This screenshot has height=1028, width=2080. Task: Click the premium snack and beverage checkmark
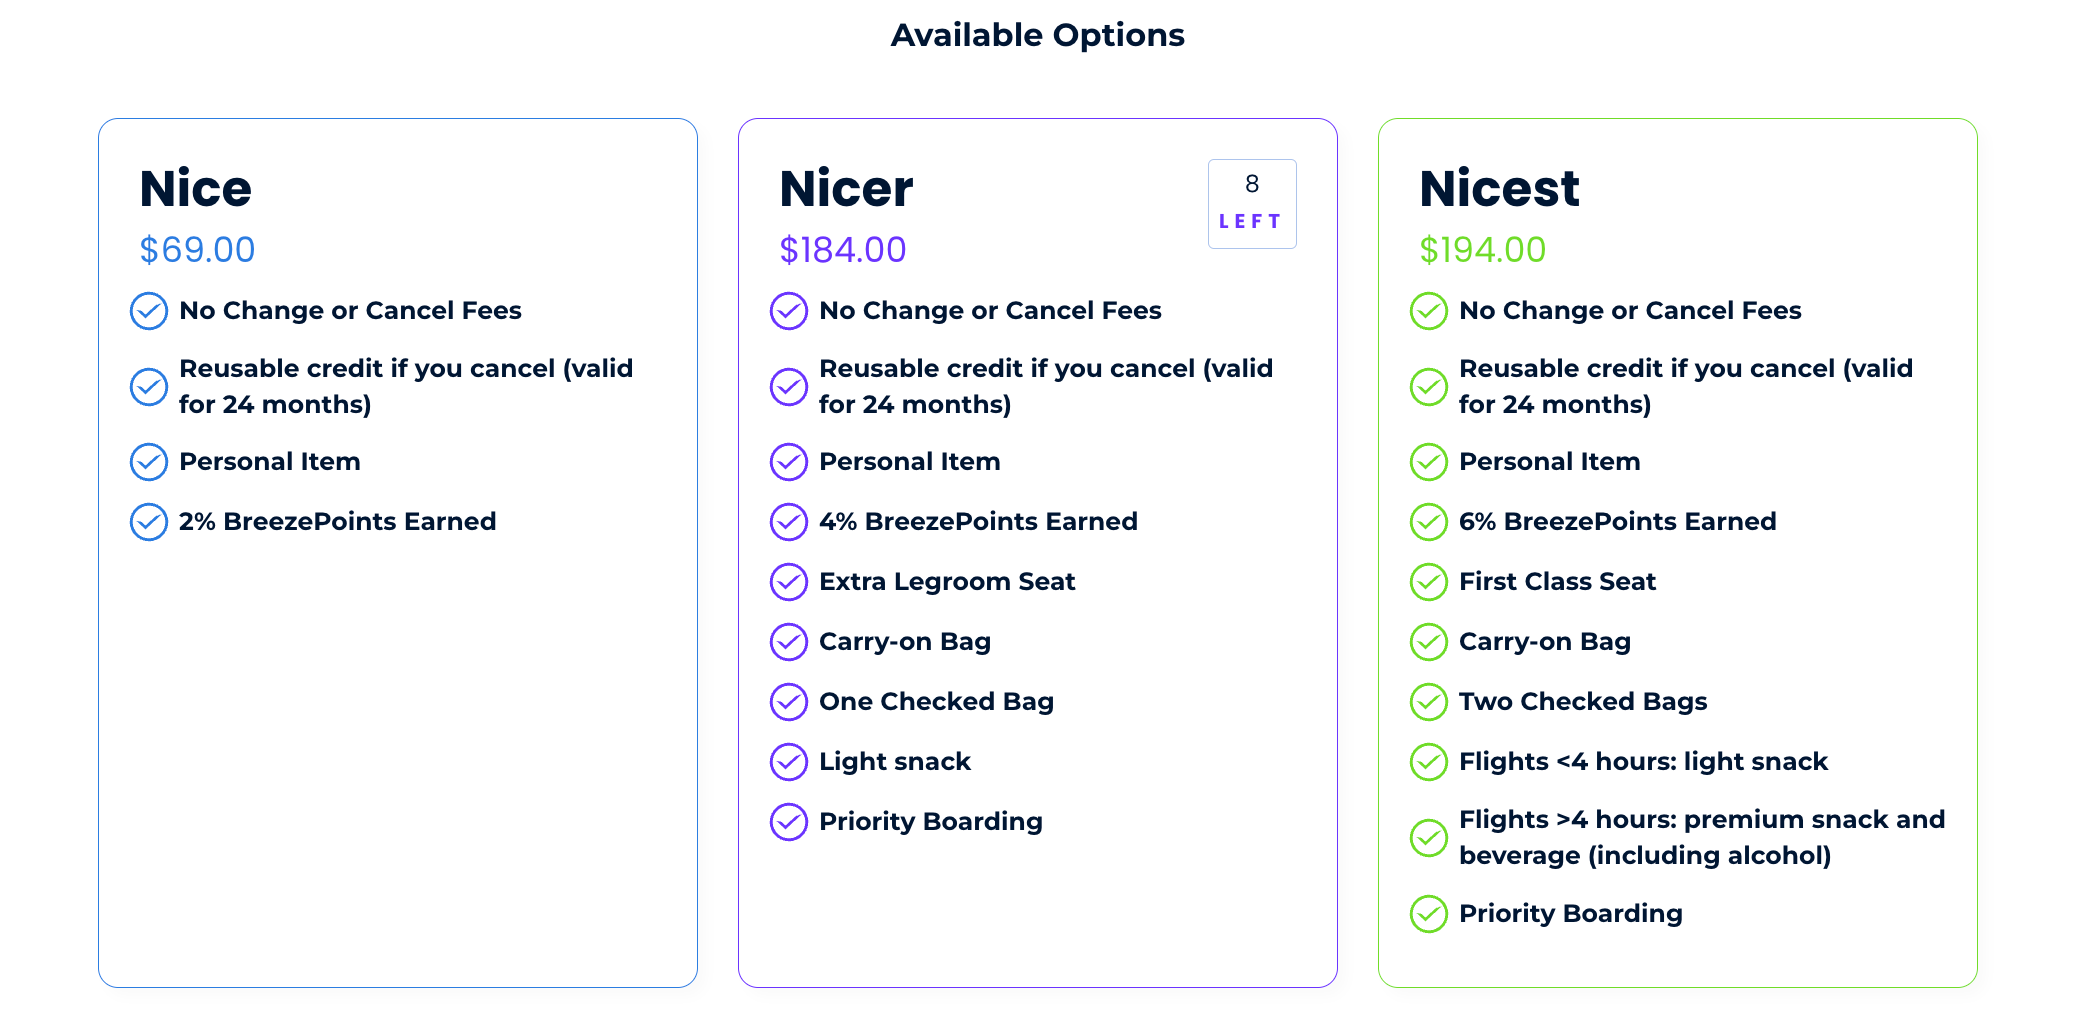[1428, 838]
